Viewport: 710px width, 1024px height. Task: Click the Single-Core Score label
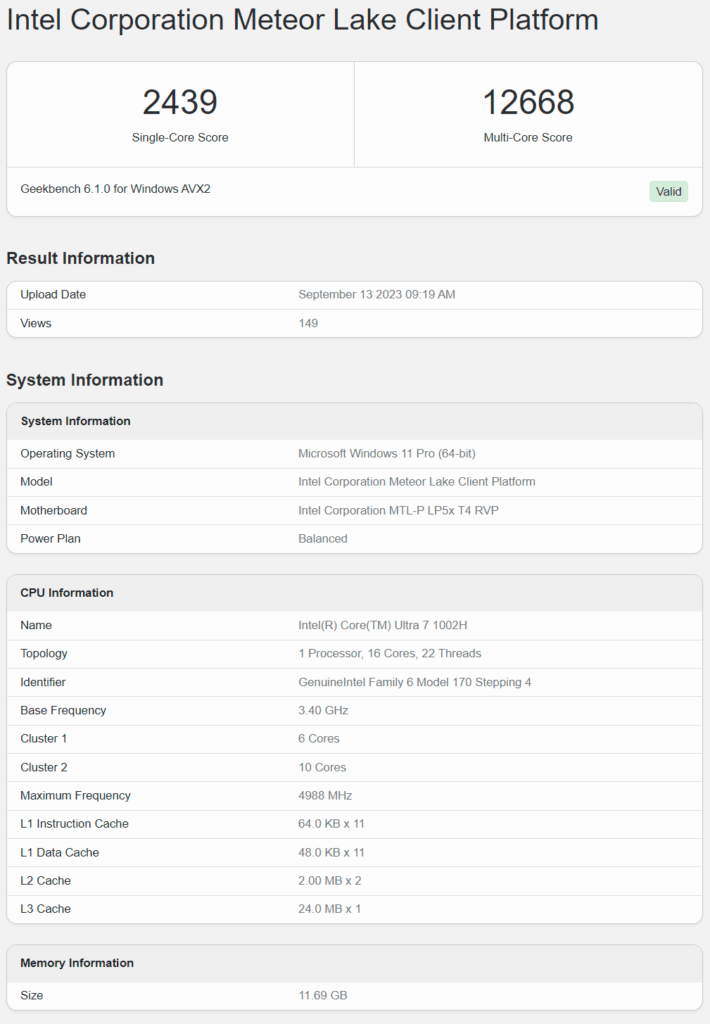point(180,138)
